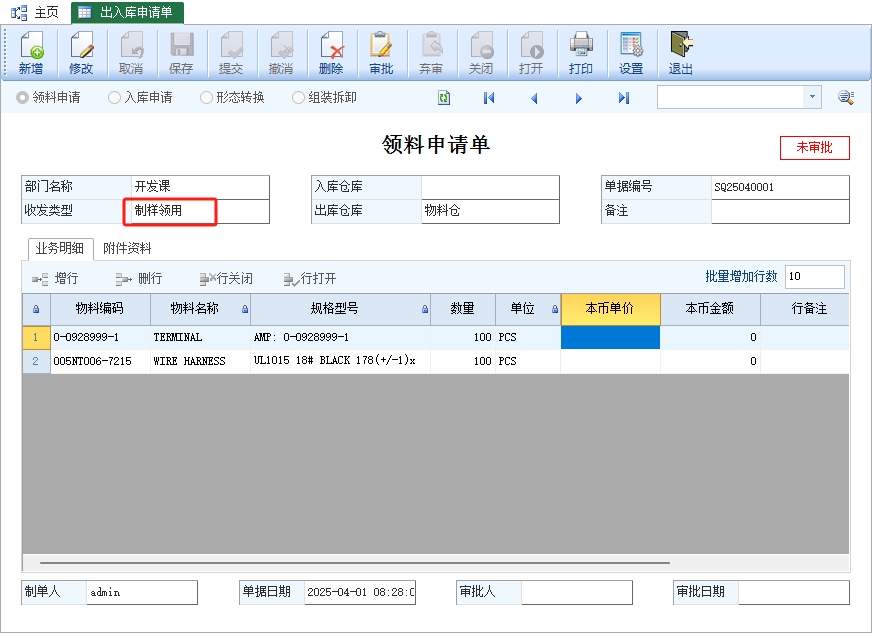Click cell 0-0928999-1 in 物料编码 column

click(100, 338)
